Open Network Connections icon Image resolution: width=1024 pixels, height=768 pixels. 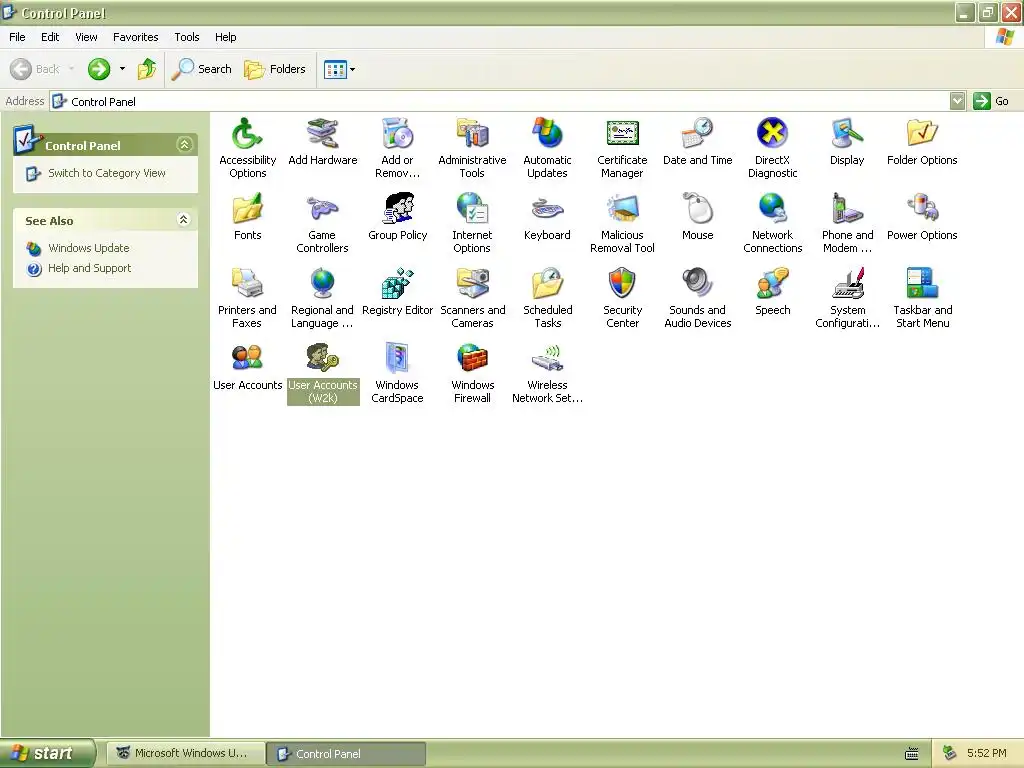[773, 209]
